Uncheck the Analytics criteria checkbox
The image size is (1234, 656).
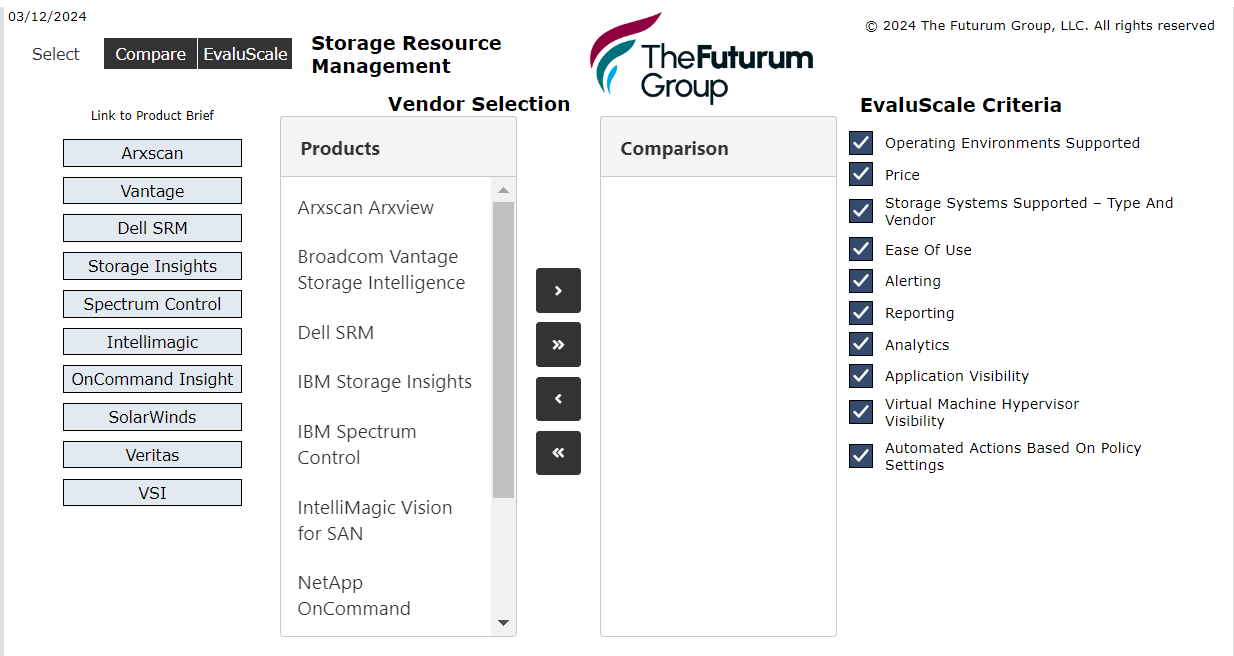pyautogui.click(x=861, y=344)
